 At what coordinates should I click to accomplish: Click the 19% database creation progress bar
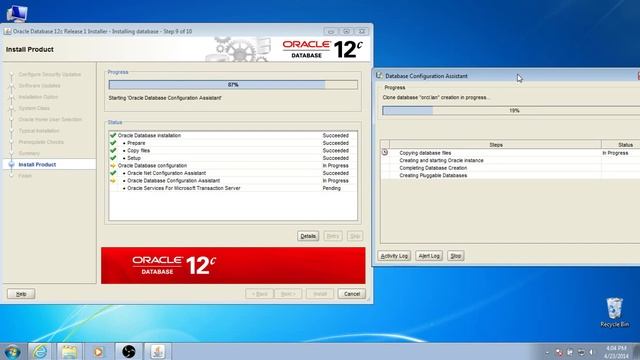(511, 110)
